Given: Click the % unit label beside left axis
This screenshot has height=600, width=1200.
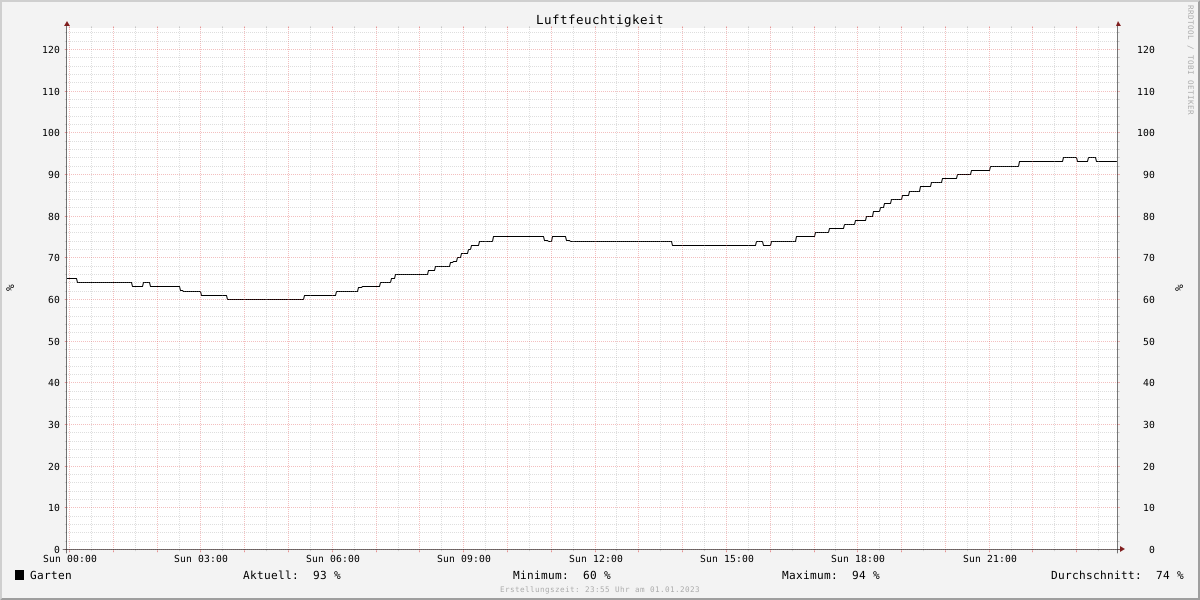Looking at the screenshot, I should pos(10,288).
